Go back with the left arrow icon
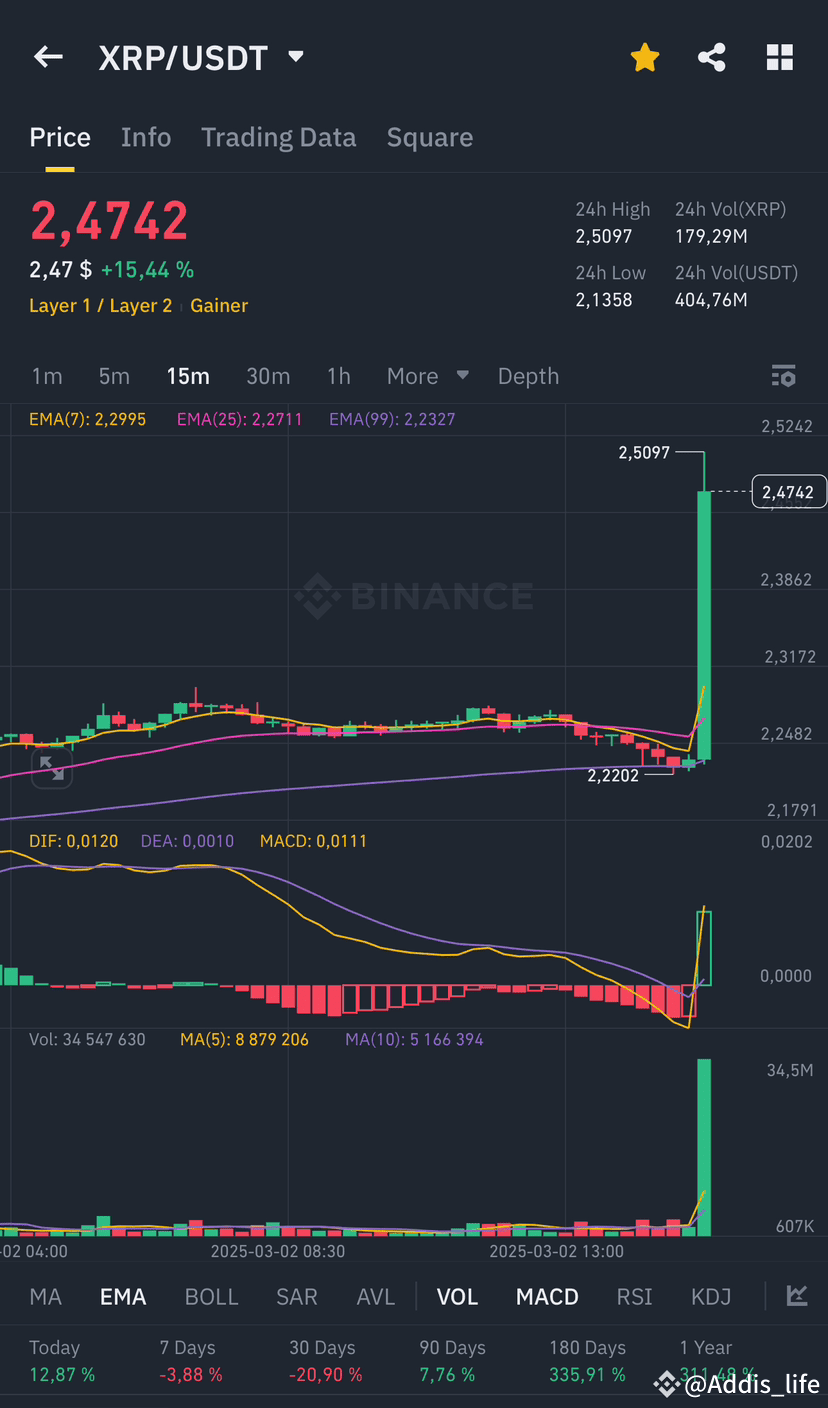Viewport: 828px width, 1408px height. 48,57
